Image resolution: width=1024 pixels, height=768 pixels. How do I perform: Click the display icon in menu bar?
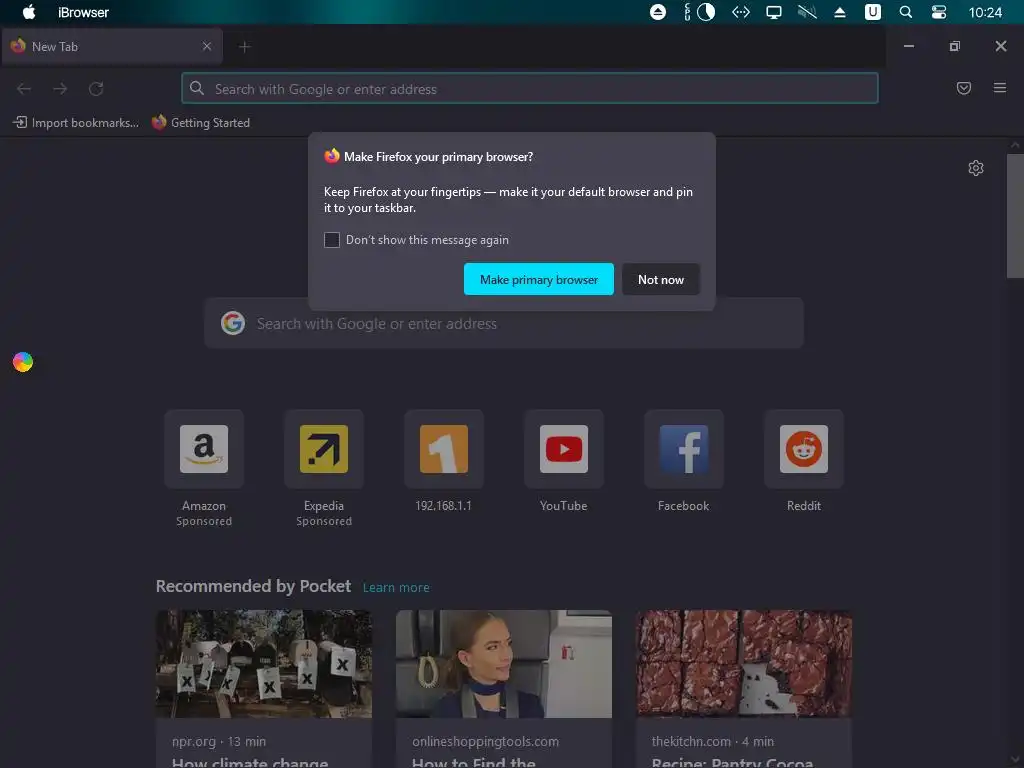point(773,12)
